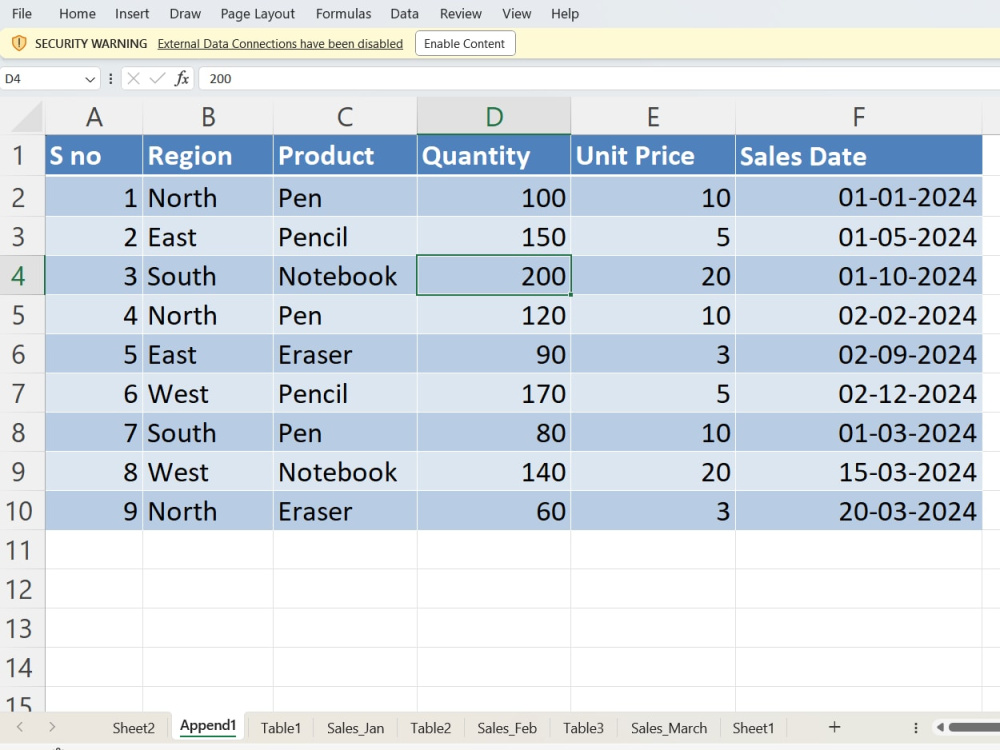Image resolution: width=1000 pixels, height=750 pixels.
Task: Click horizontal scrollbar left arrow
Action: tap(940, 727)
